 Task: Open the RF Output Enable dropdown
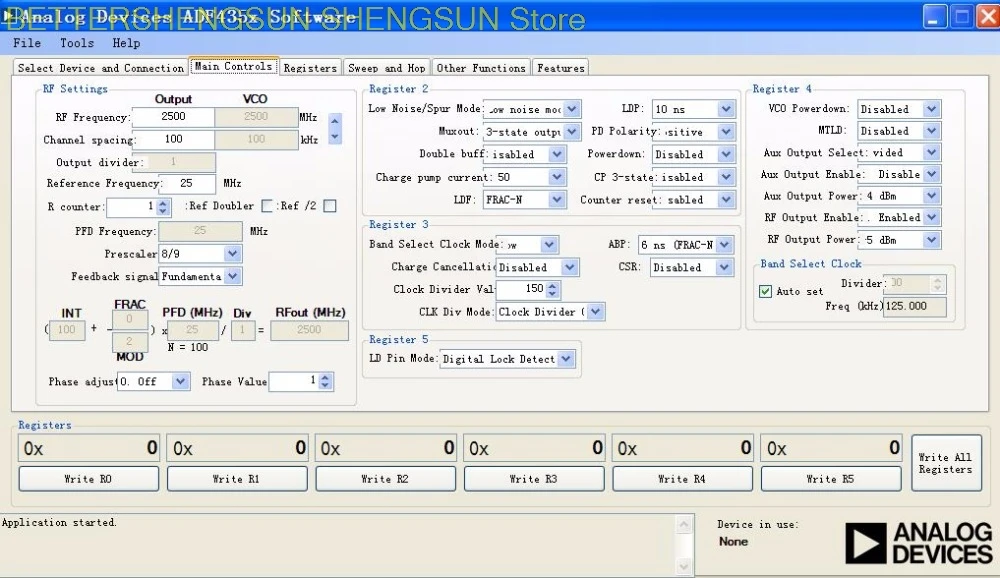click(x=931, y=218)
